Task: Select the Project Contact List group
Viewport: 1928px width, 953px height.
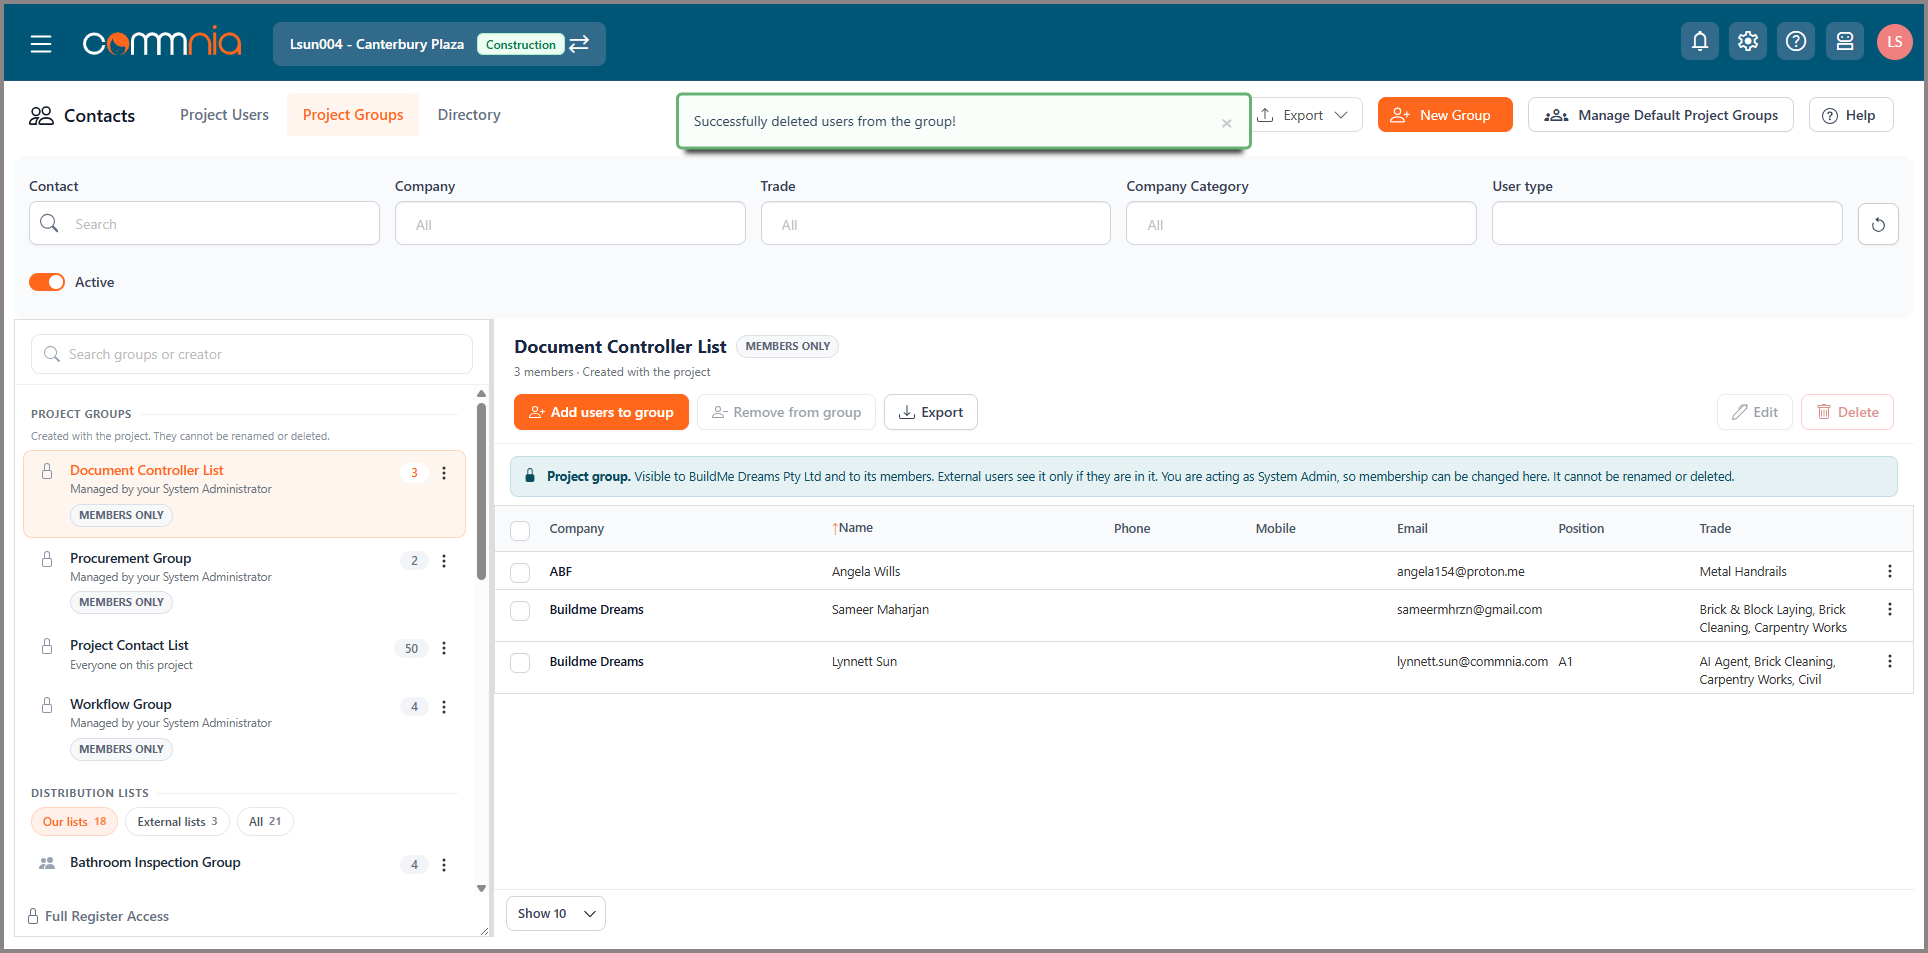Action: click(244, 655)
